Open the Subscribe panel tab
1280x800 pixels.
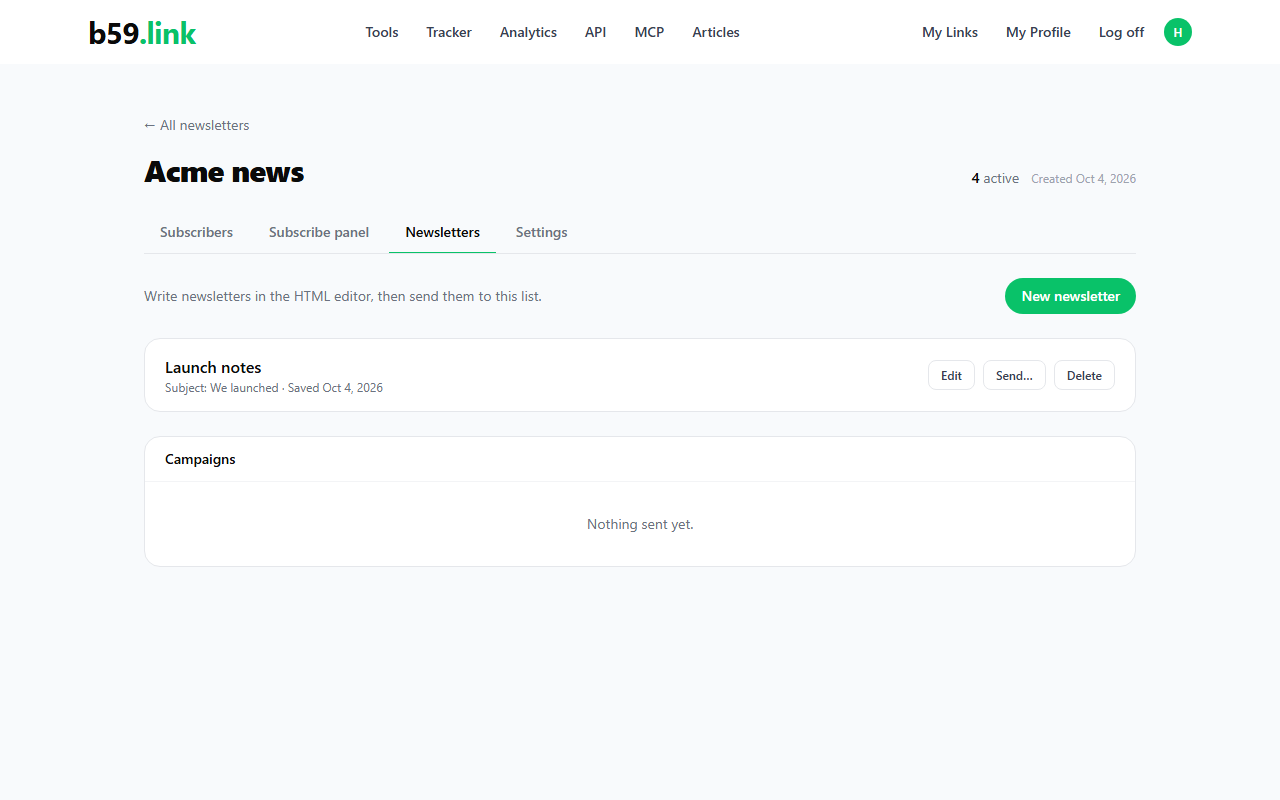click(319, 232)
